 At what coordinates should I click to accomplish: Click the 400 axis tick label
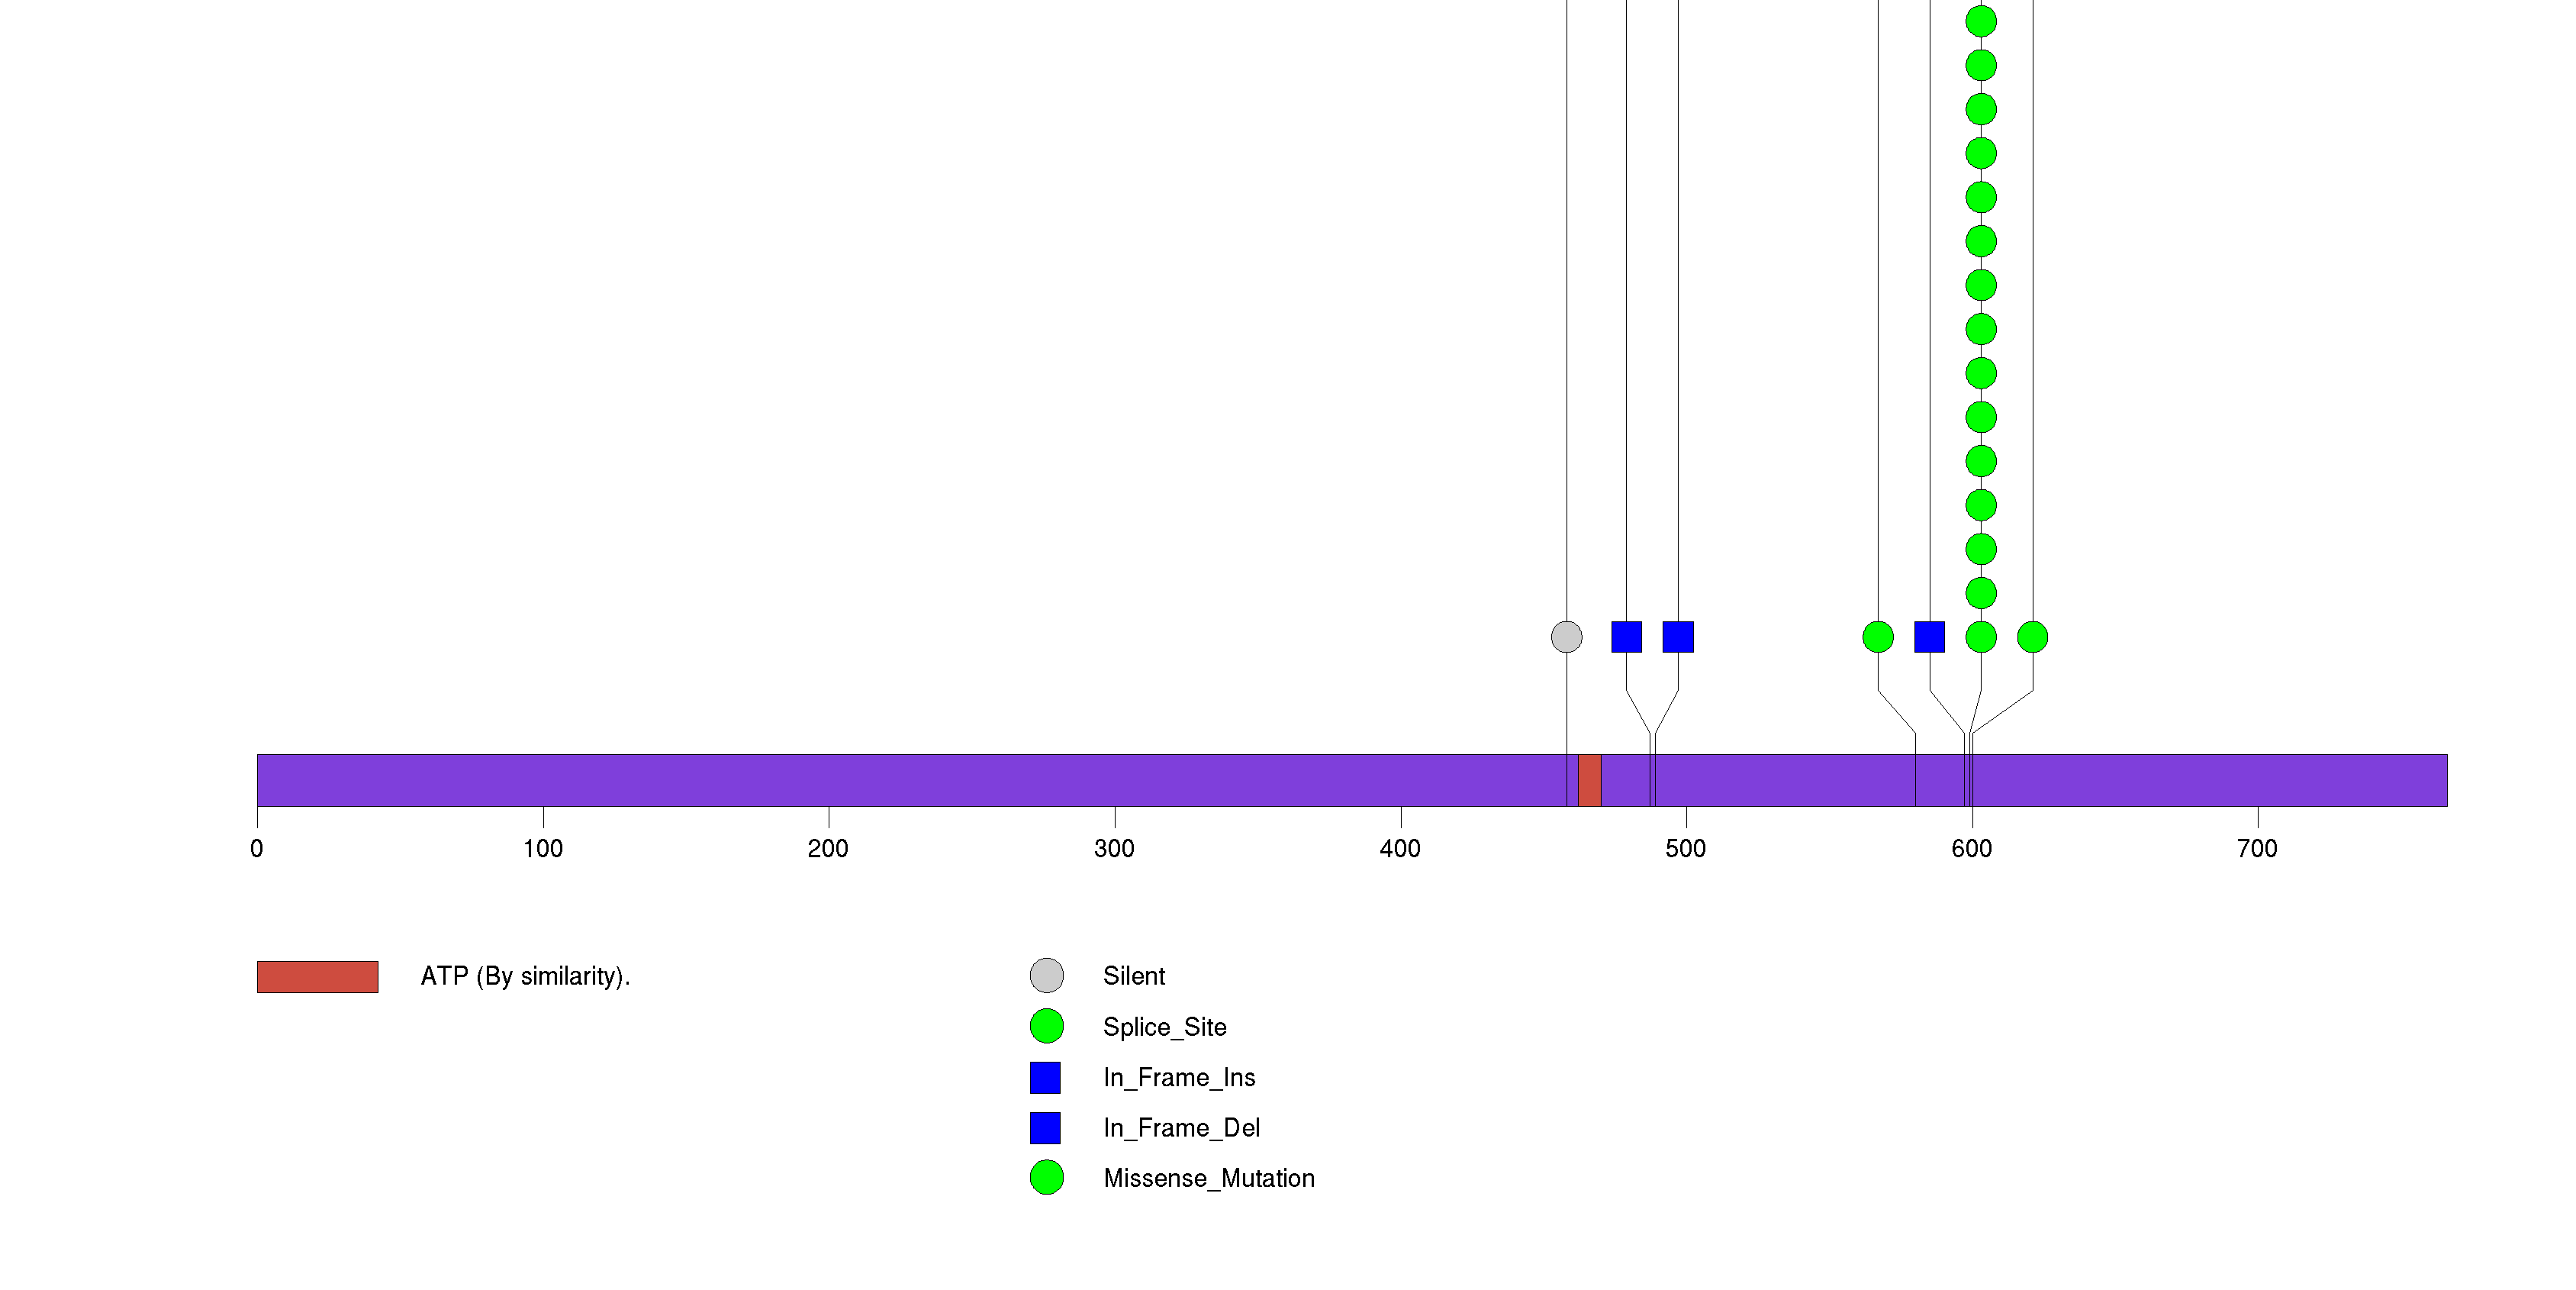[x=1399, y=849]
